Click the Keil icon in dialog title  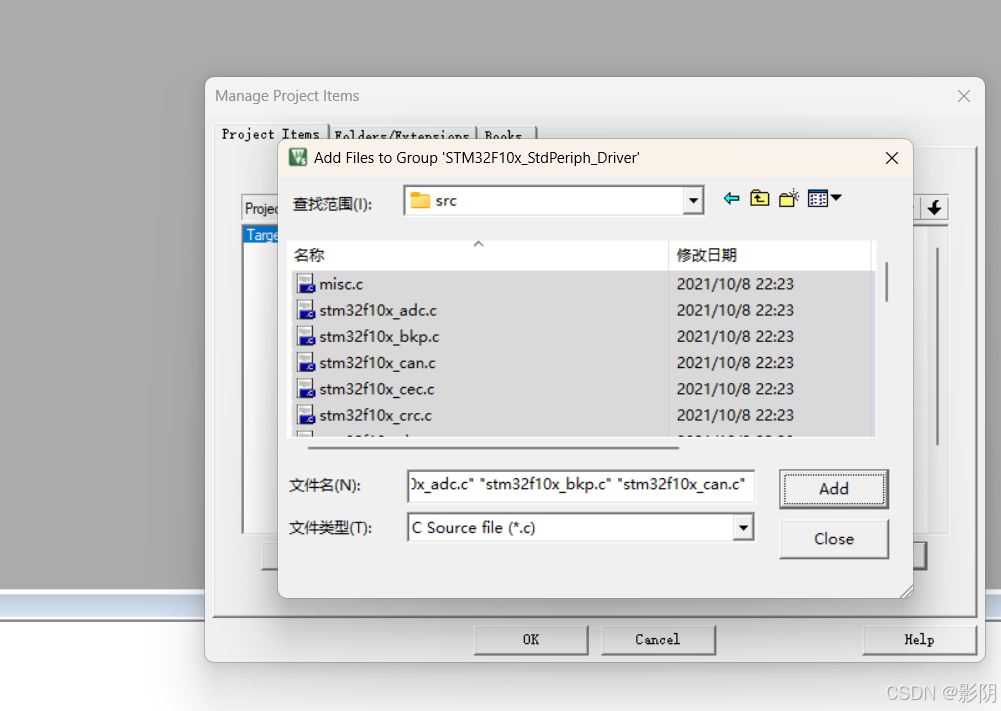point(297,157)
